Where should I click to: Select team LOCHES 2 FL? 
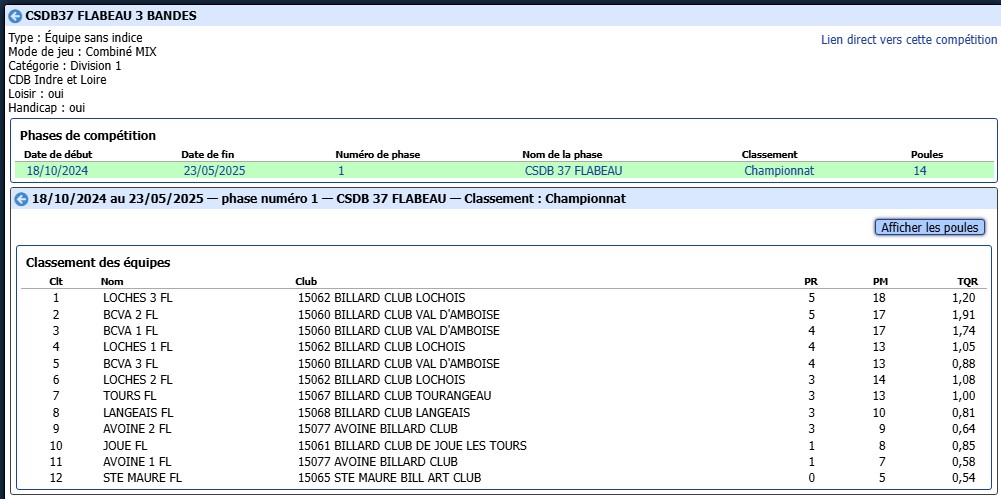click(138, 380)
